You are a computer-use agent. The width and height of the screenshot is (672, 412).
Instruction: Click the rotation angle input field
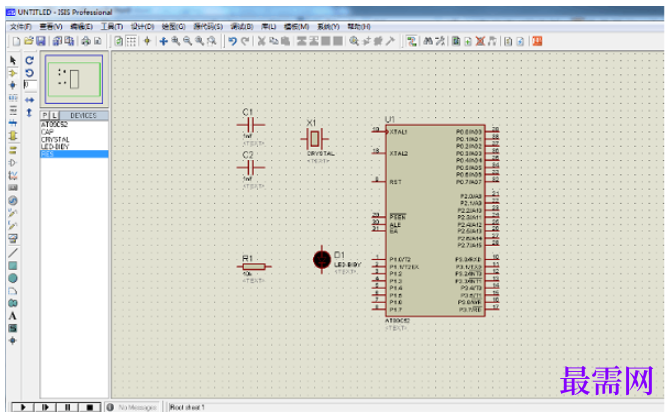(30, 85)
